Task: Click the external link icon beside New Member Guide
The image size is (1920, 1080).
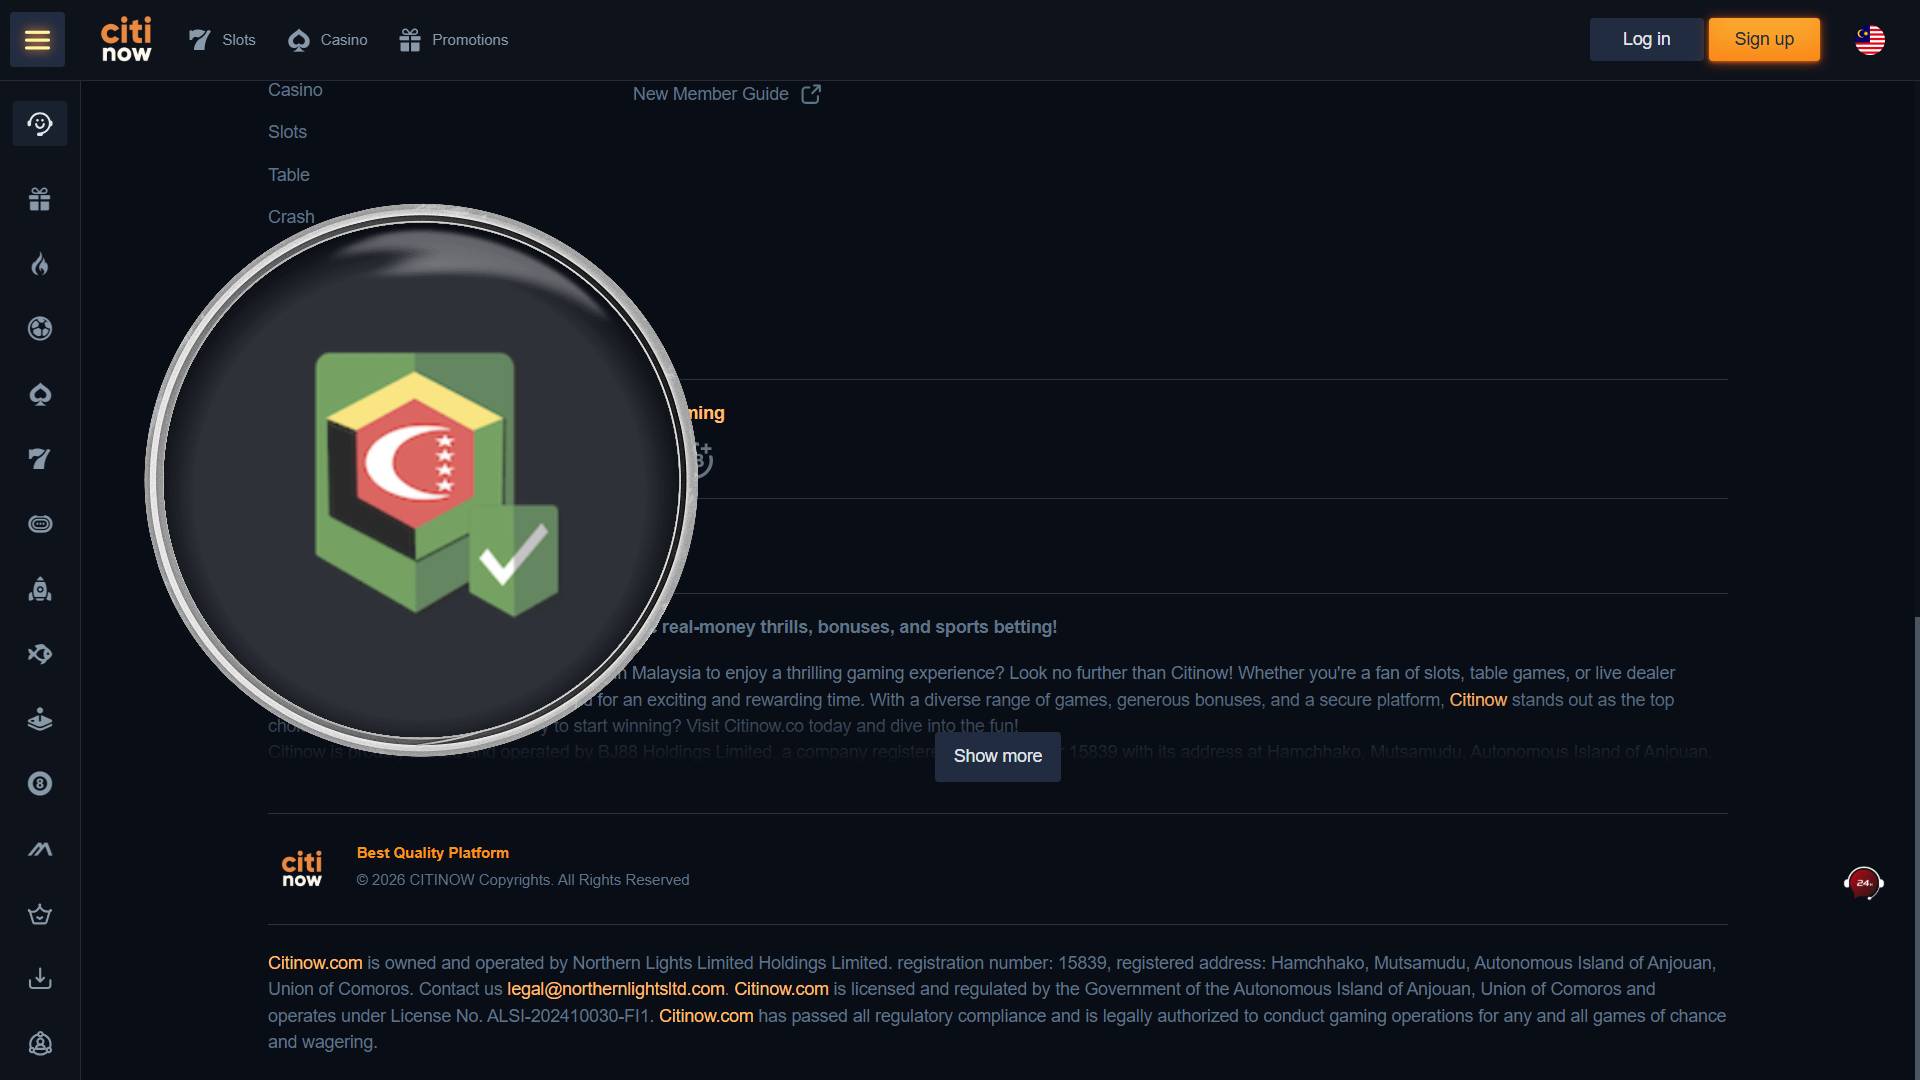Action: pyautogui.click(x=811, y=94)
